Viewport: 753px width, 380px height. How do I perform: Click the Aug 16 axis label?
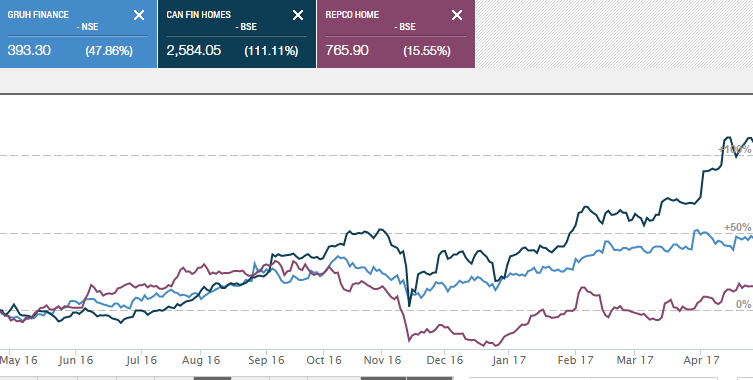pyautogui.click(x=201, y=360)
